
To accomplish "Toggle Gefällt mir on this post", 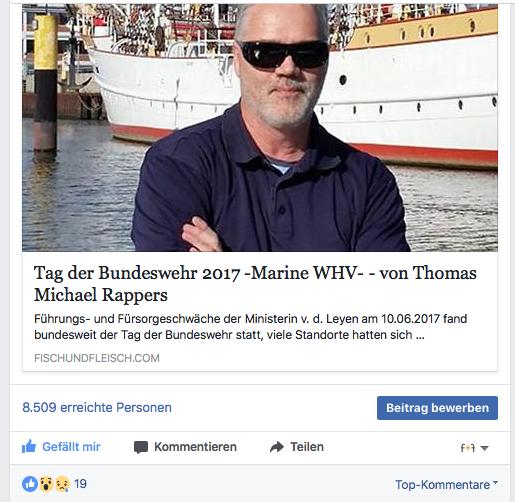I will (61, 447).
